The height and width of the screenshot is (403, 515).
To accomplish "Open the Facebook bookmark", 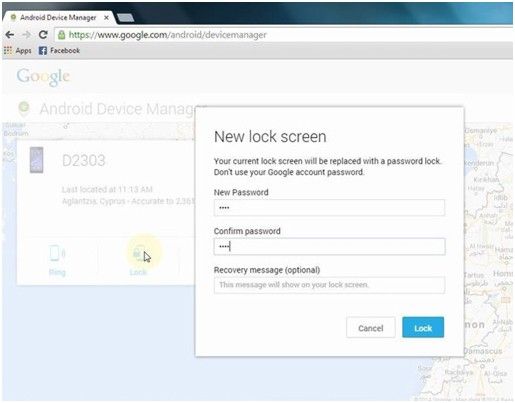I will (x=59, y=51).
